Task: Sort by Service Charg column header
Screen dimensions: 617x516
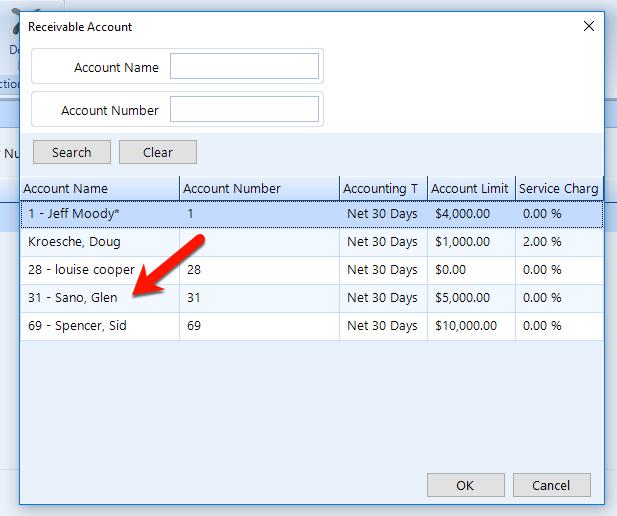Action: pos(559,189)
